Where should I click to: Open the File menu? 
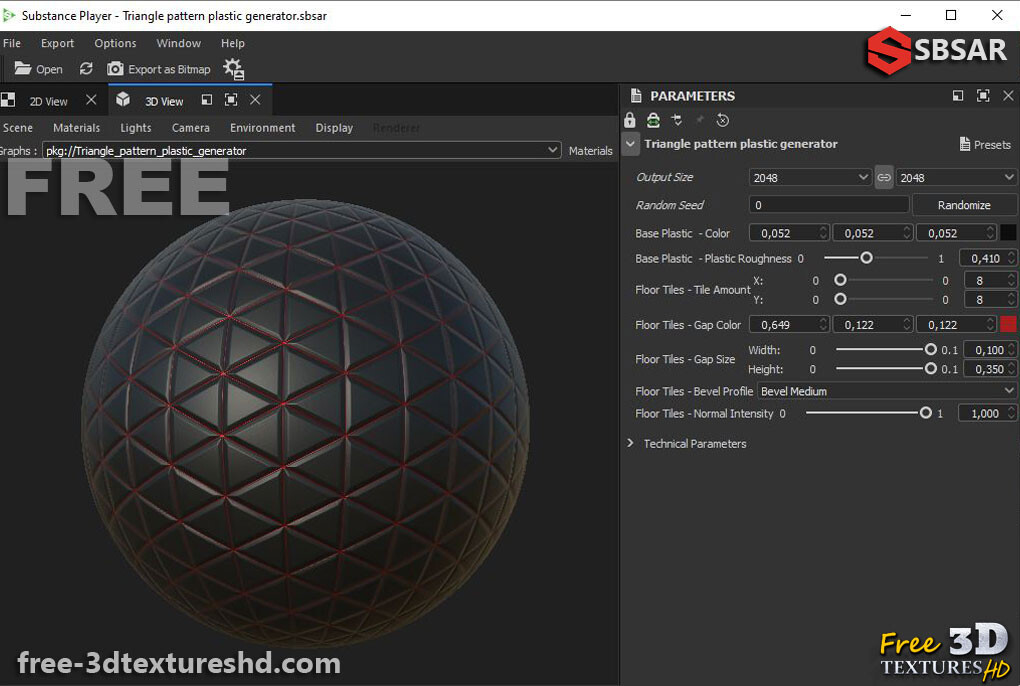[12, 43]
